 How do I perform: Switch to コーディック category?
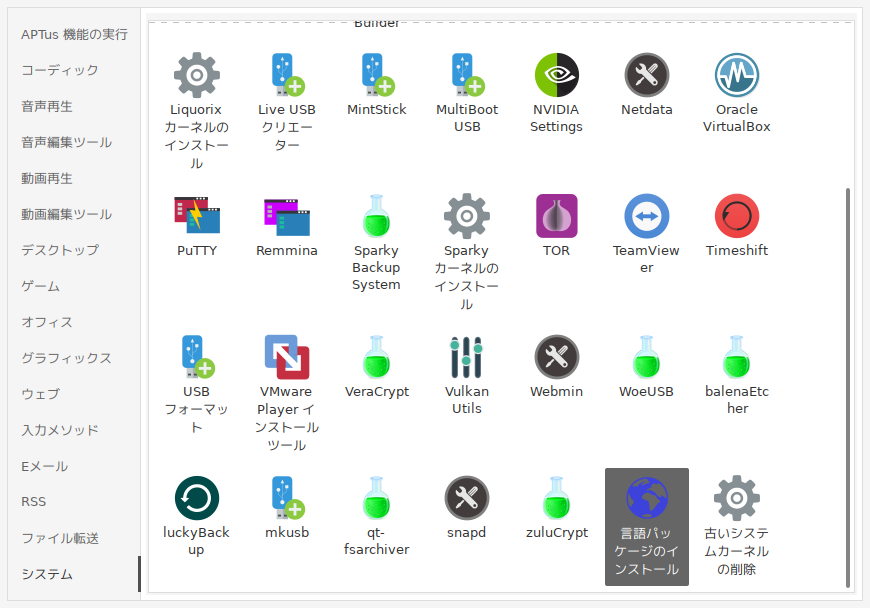click(x=60, y=70)
